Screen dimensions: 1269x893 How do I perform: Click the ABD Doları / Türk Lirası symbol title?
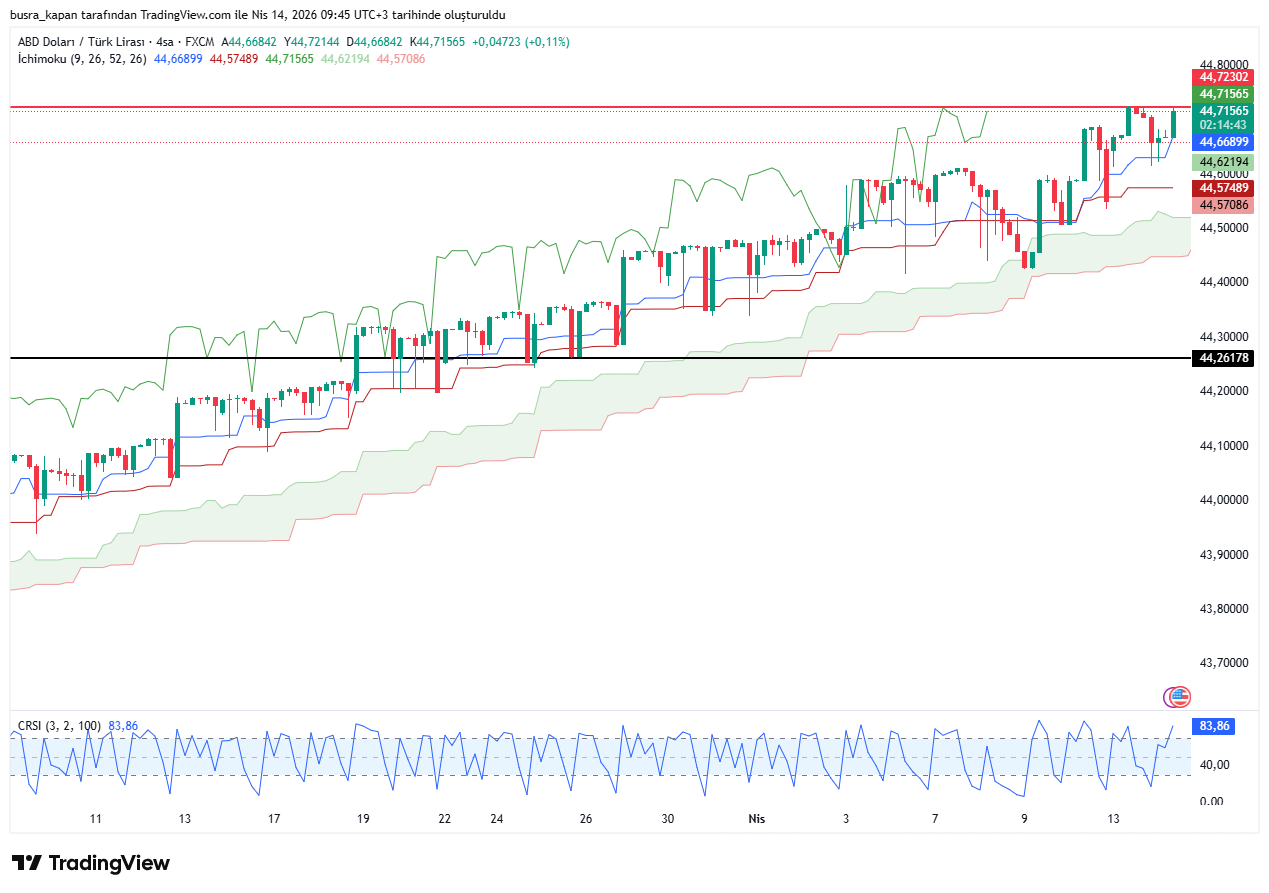click(82, 42)
